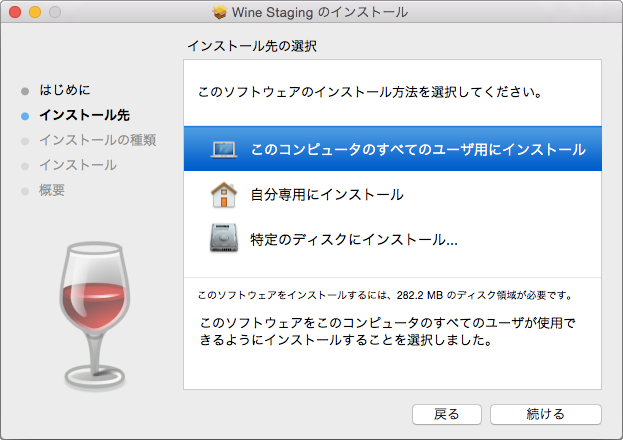
Task: Click the blue bullet beside インストール先
Action: tap(25, 116)
